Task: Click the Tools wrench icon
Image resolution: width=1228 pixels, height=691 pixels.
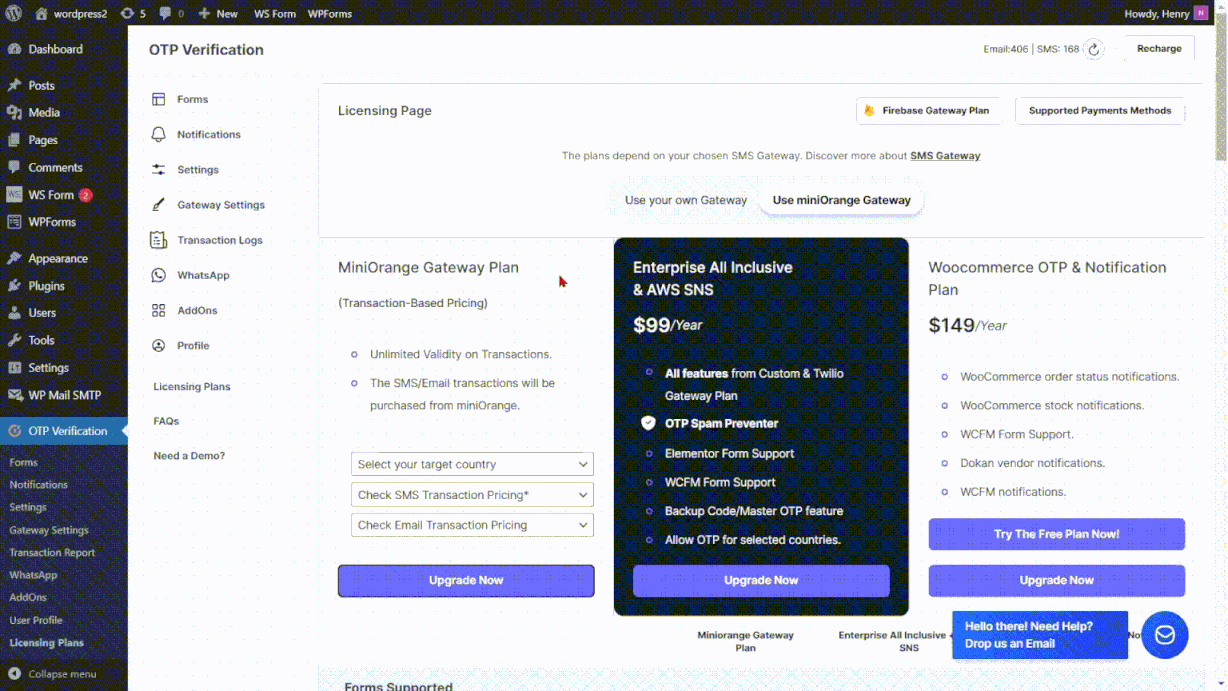Action: click(14, 340)
